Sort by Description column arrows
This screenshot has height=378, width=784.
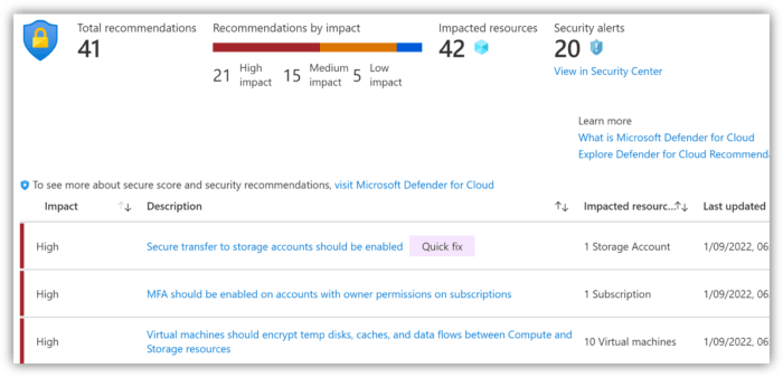pyautogui.click(x=562, y=206)
